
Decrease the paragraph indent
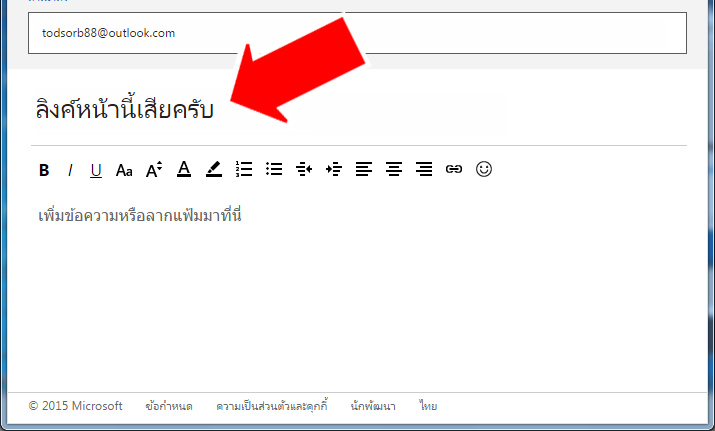[304, 169]
